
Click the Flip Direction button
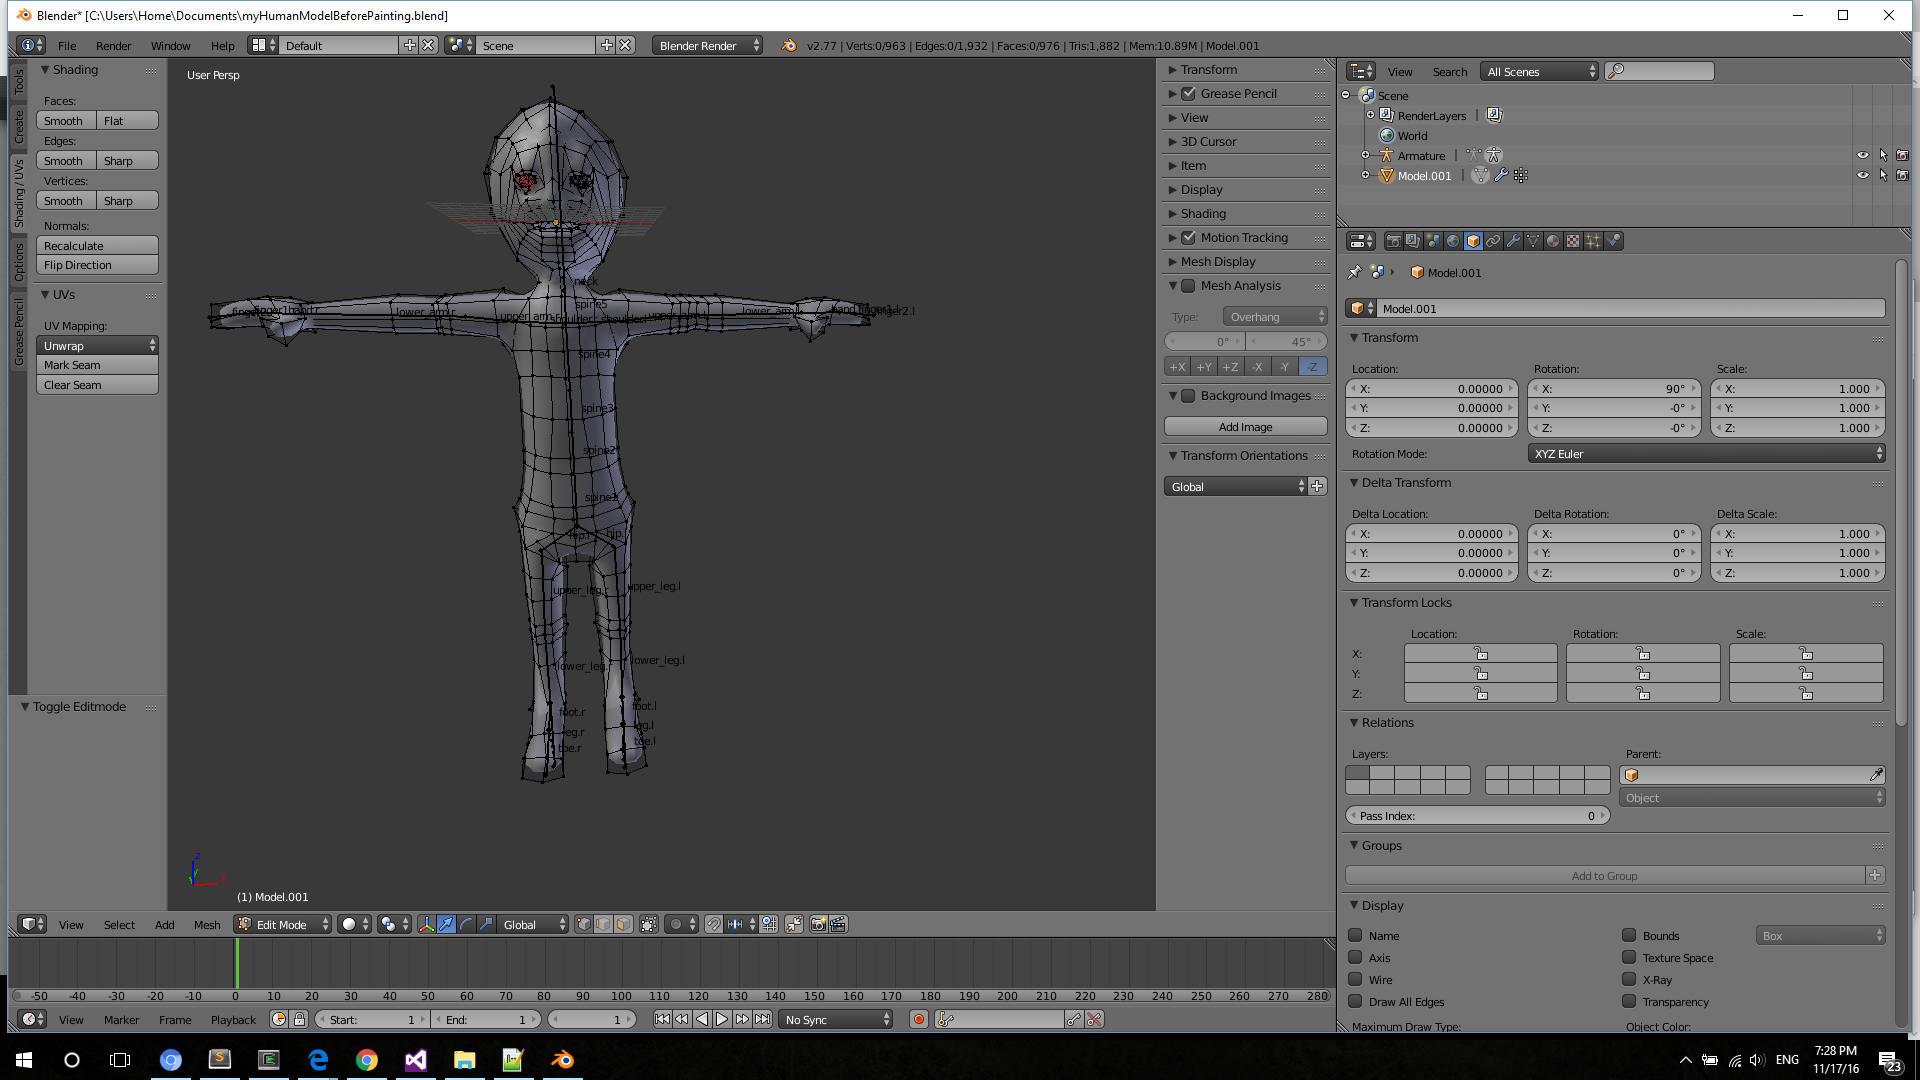97,265
